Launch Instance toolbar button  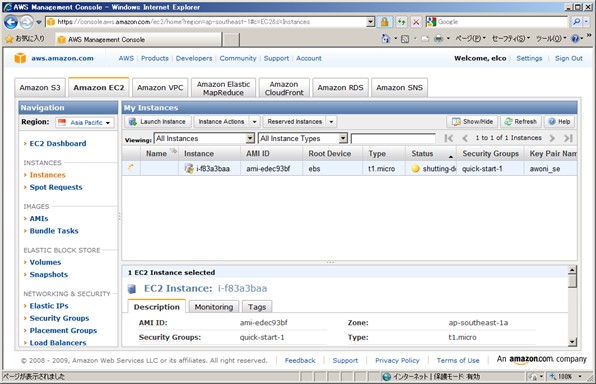(157, 122)
